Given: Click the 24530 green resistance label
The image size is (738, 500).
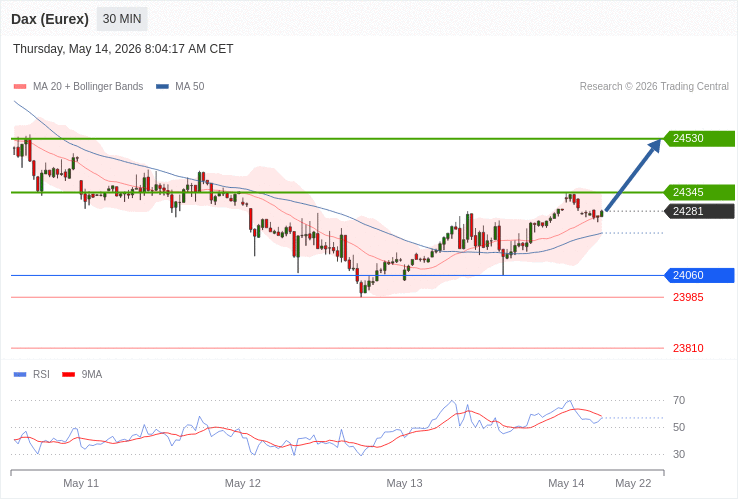Looking at the screenshot, I should tap(699, 138).
